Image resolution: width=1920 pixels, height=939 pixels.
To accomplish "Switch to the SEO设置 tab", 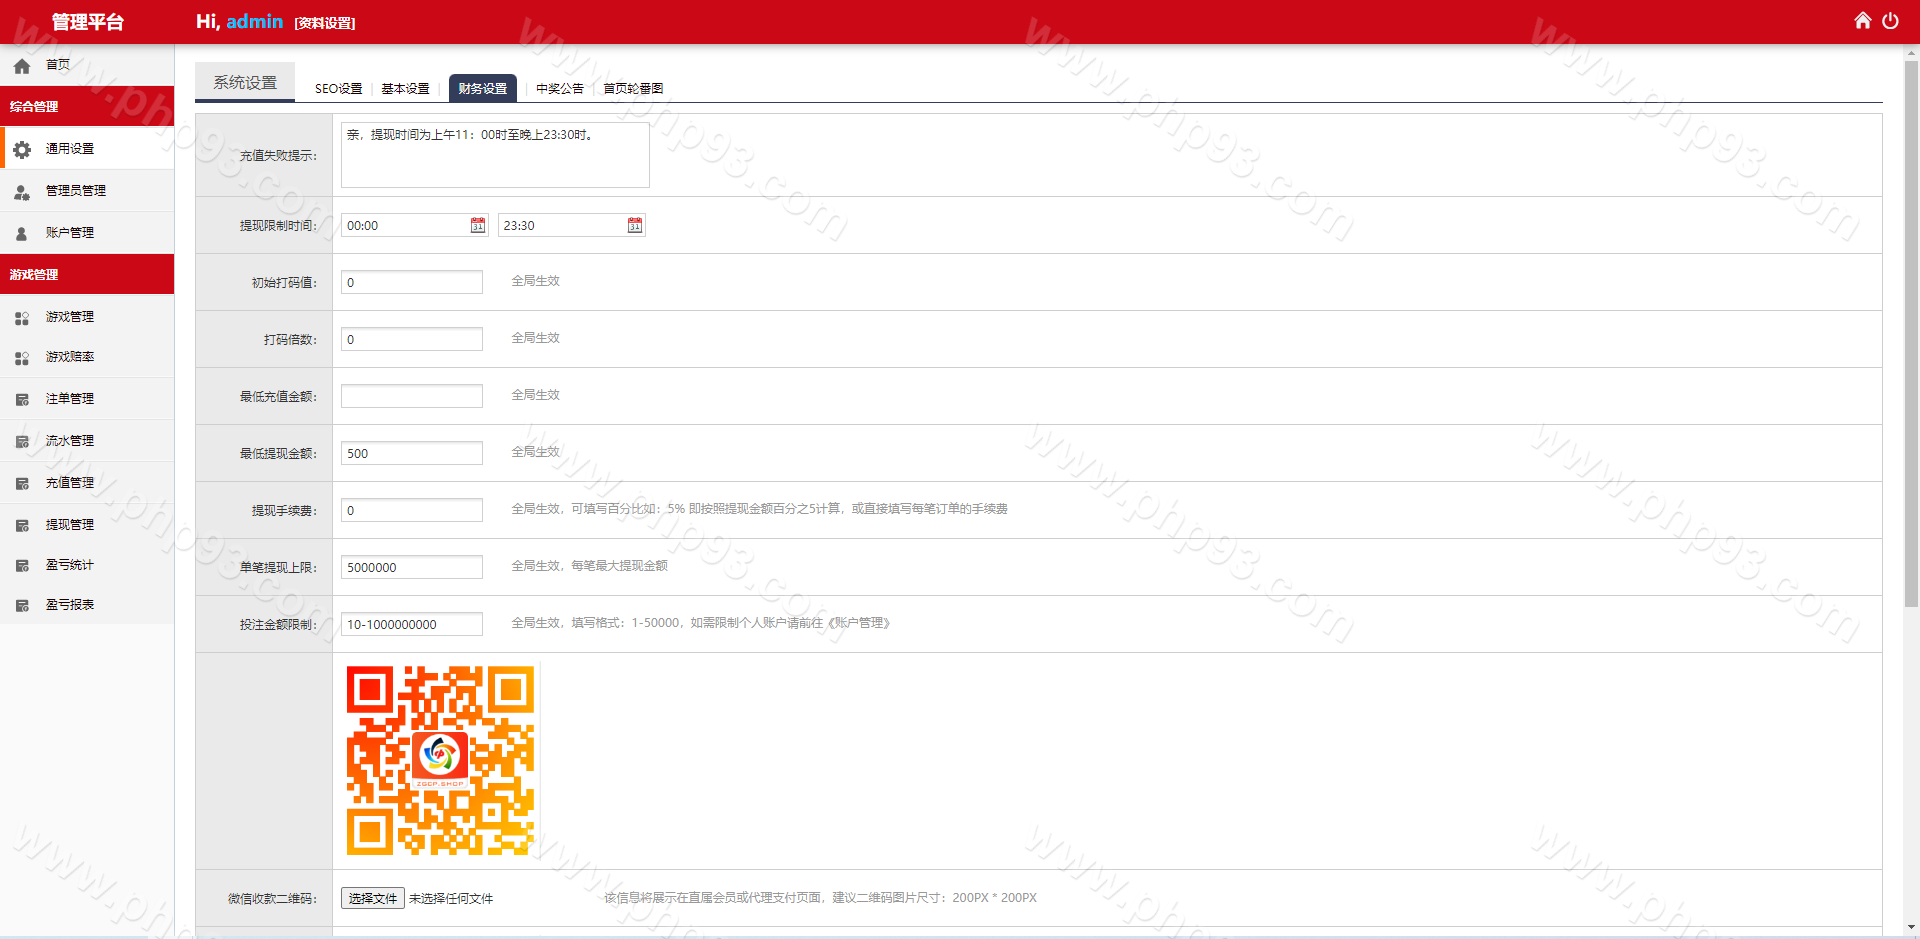I will [338, 89].
